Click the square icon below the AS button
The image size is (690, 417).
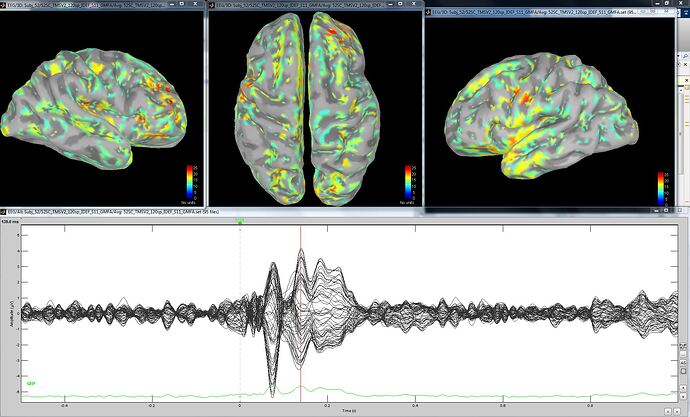(x=683, y=371)
